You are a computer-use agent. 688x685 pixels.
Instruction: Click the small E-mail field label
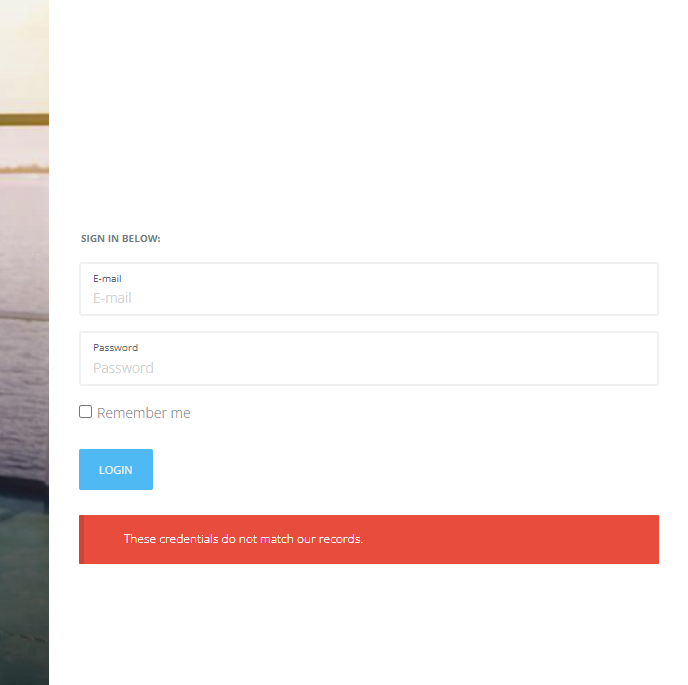click(107, 279)
